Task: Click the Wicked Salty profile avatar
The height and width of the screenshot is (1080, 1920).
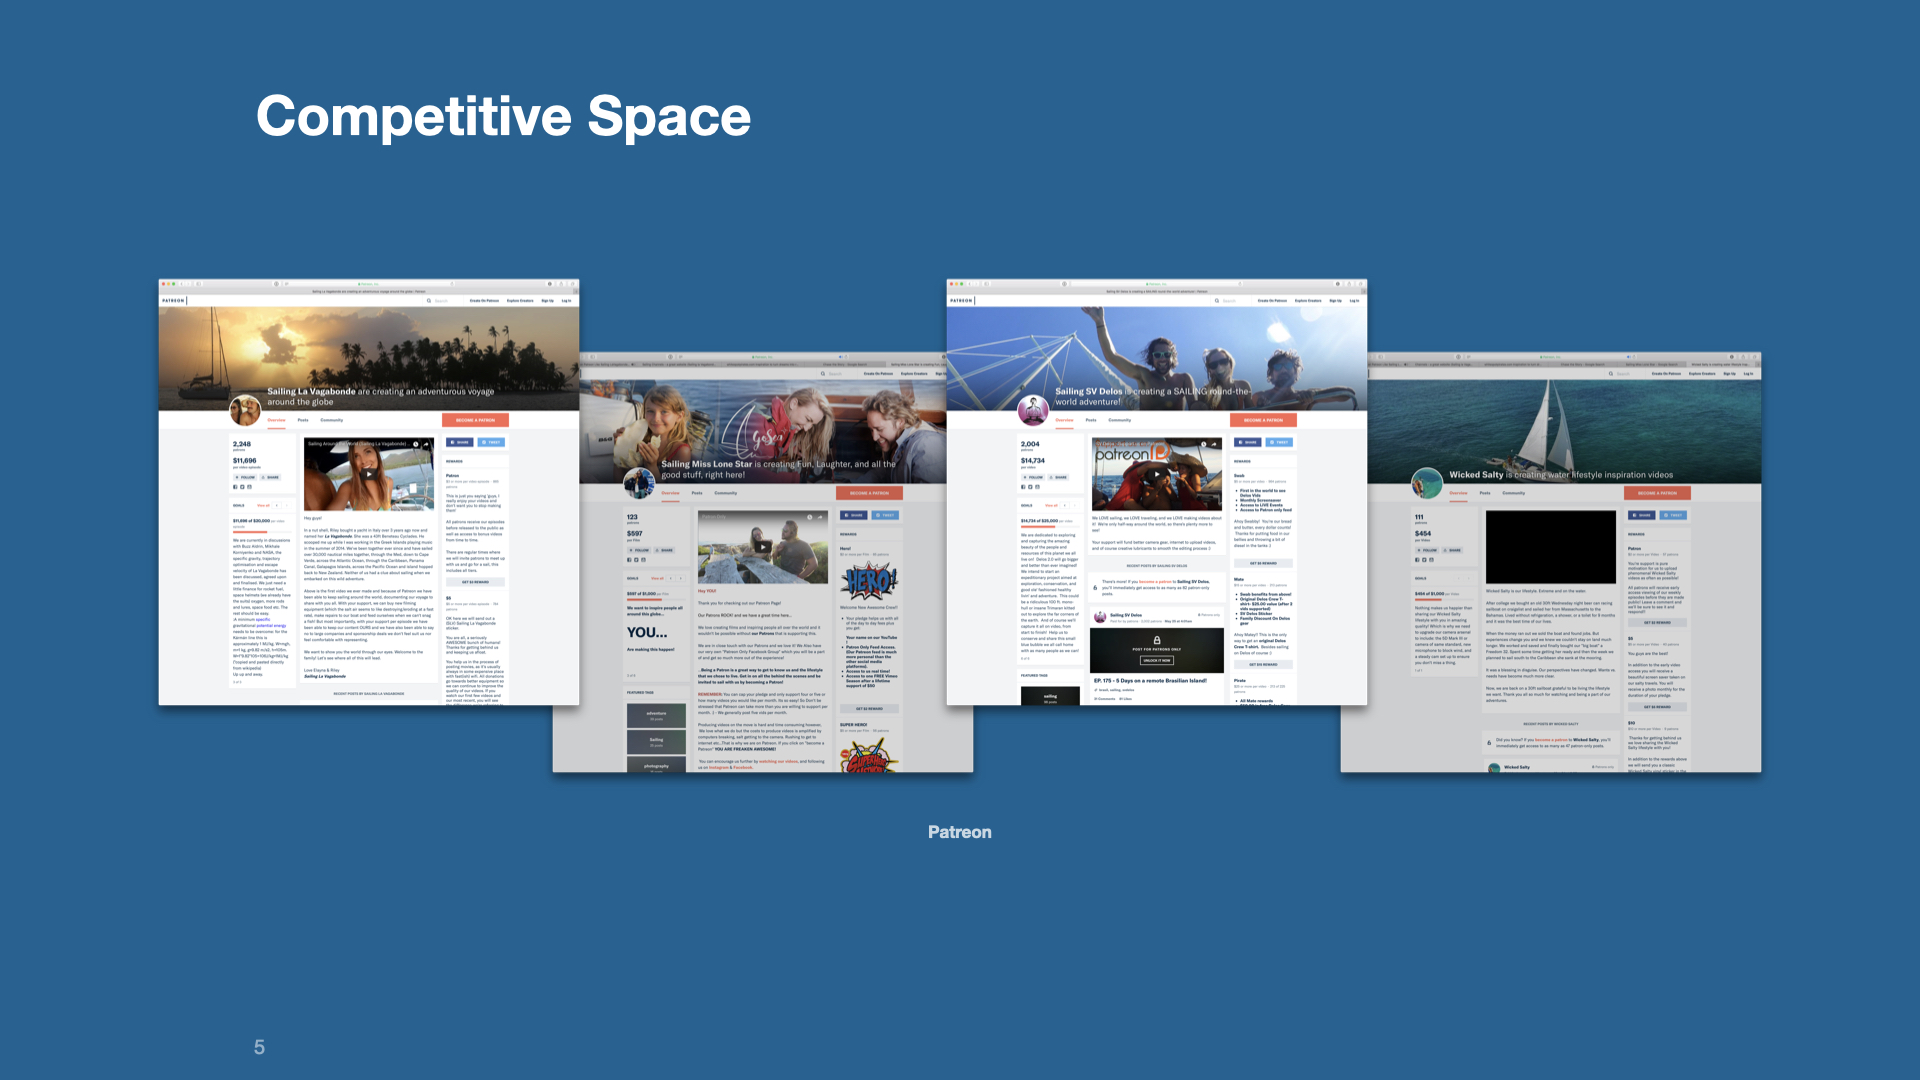Action: [1426, 483]
